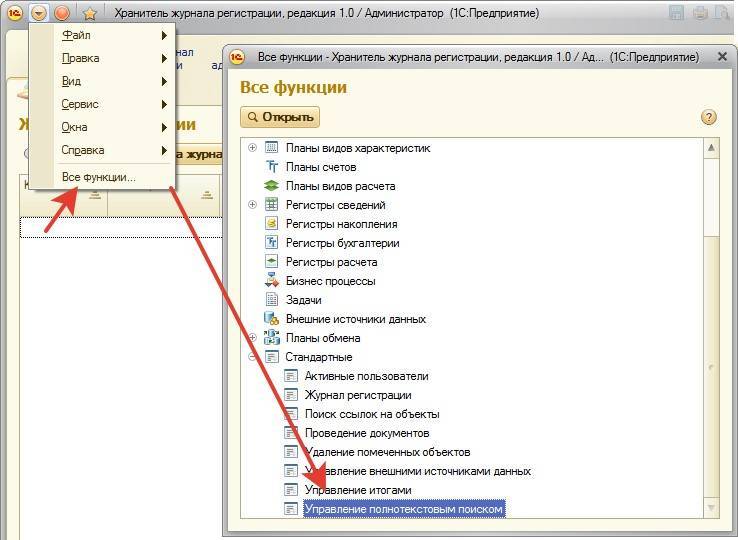Click the save diskette icon in title bar
The image size is (738, 540).
coord(677,13)
